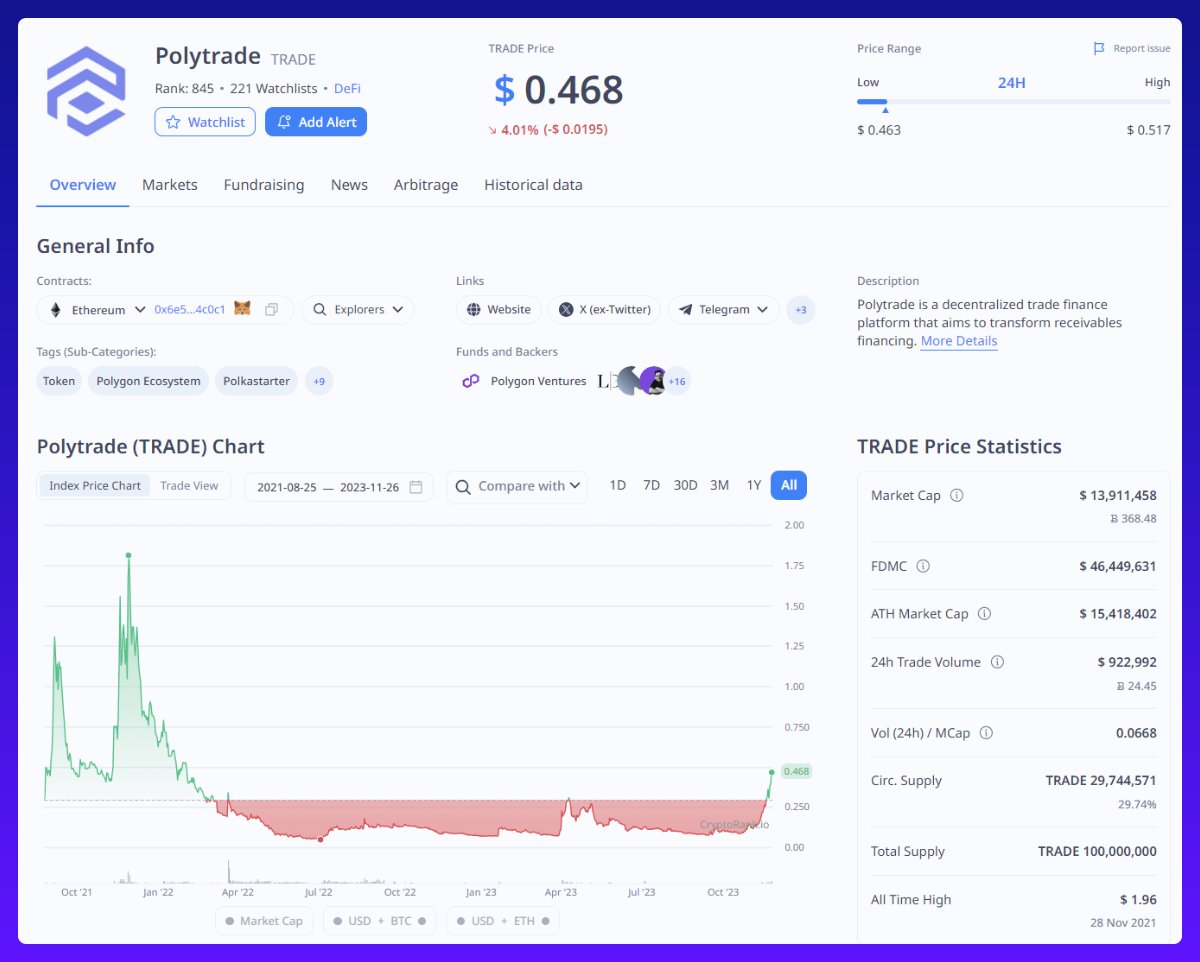
Task: Click the FDMC info icon
Action: tap(923, 566)
